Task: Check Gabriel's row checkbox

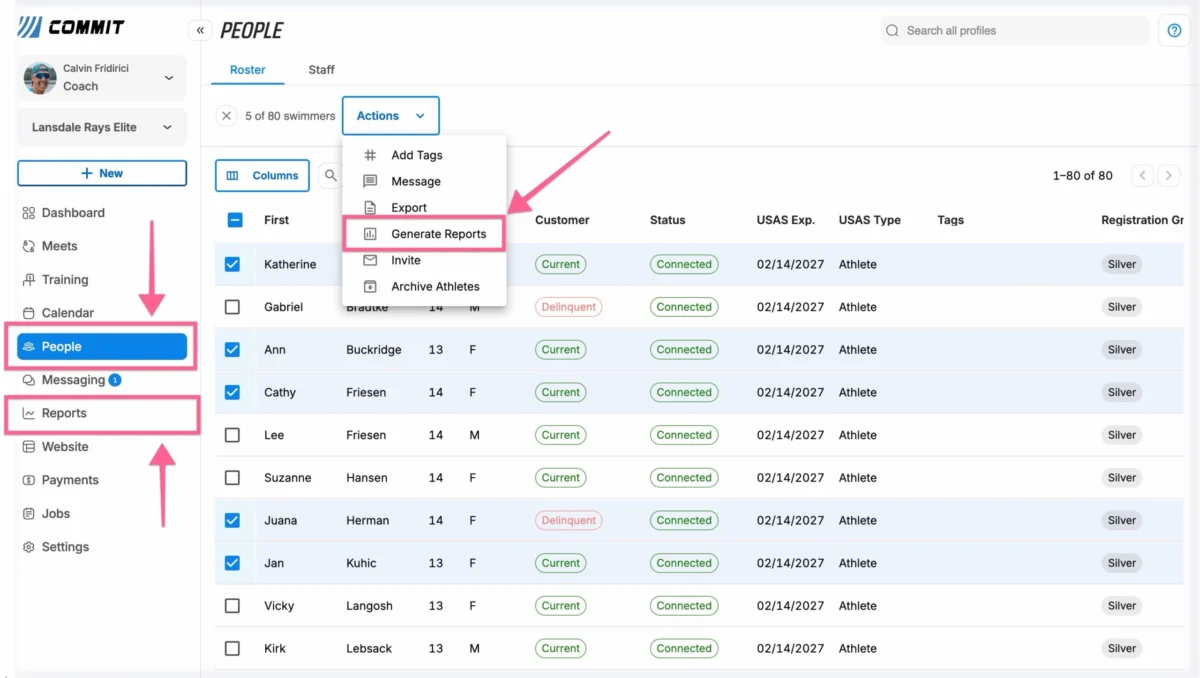Action: coord(232,307)
